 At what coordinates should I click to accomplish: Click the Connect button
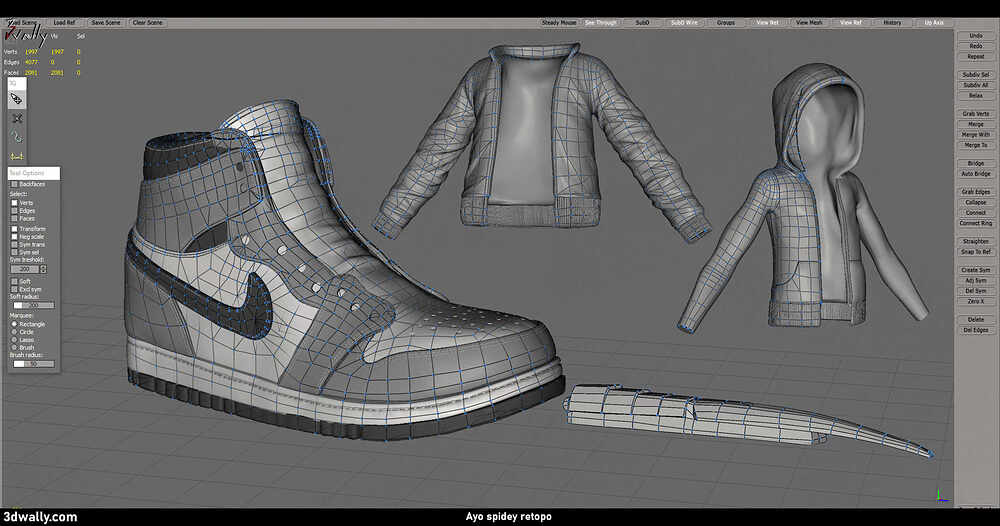click(976, 212)
